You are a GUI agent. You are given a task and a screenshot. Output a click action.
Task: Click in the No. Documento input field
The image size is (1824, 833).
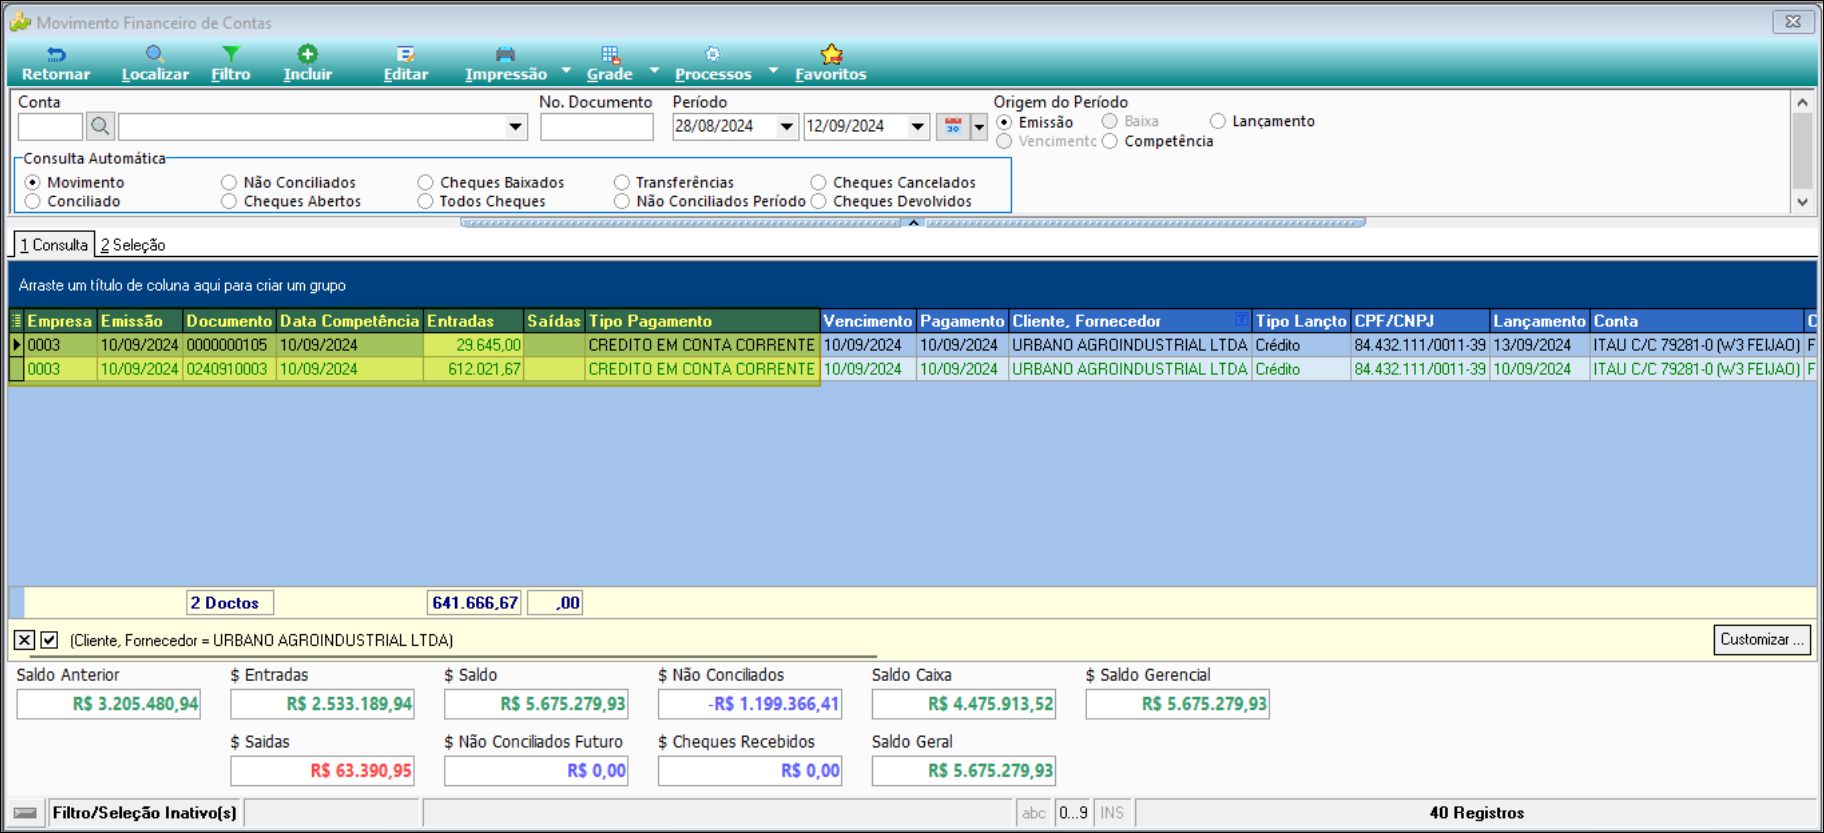[x=596, y=127]
